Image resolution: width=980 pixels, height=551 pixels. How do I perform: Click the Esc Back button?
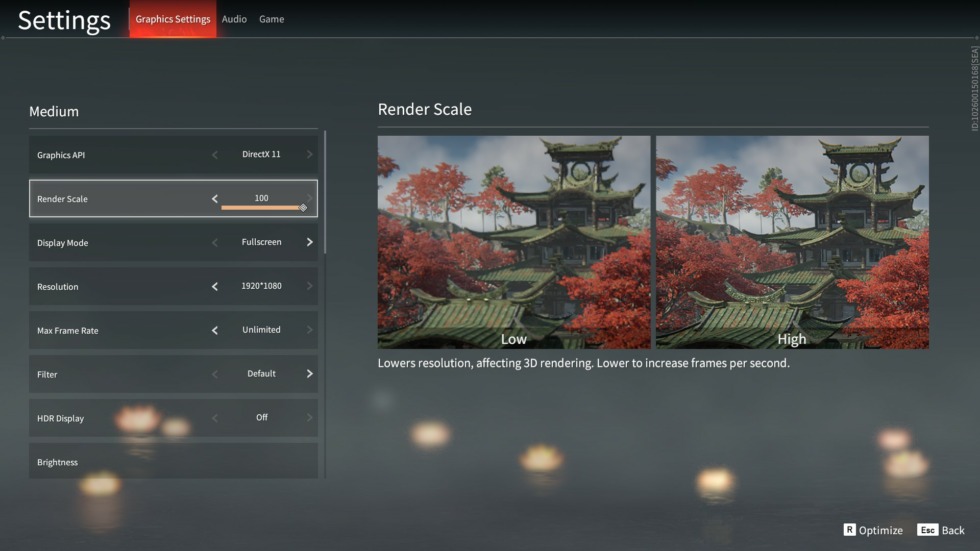pos(941,530)
